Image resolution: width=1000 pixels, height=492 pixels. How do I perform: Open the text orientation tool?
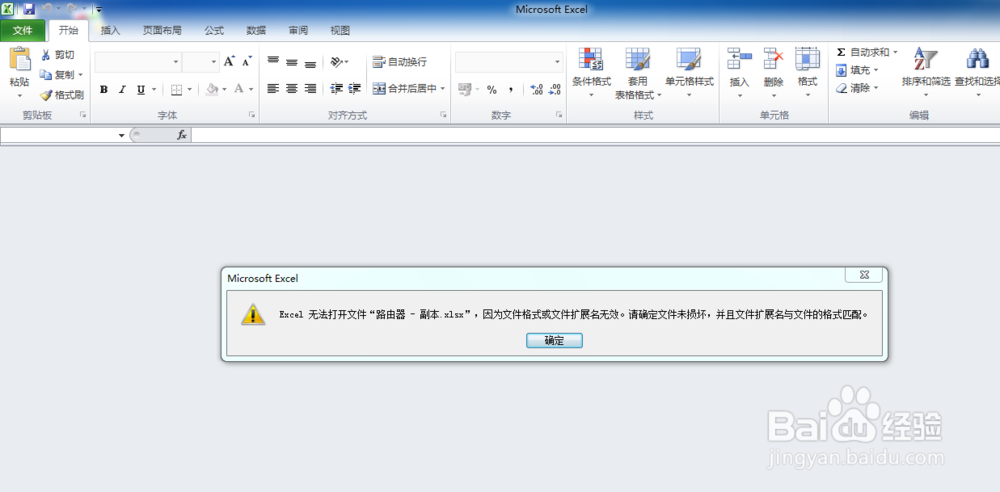coord(340,62)
